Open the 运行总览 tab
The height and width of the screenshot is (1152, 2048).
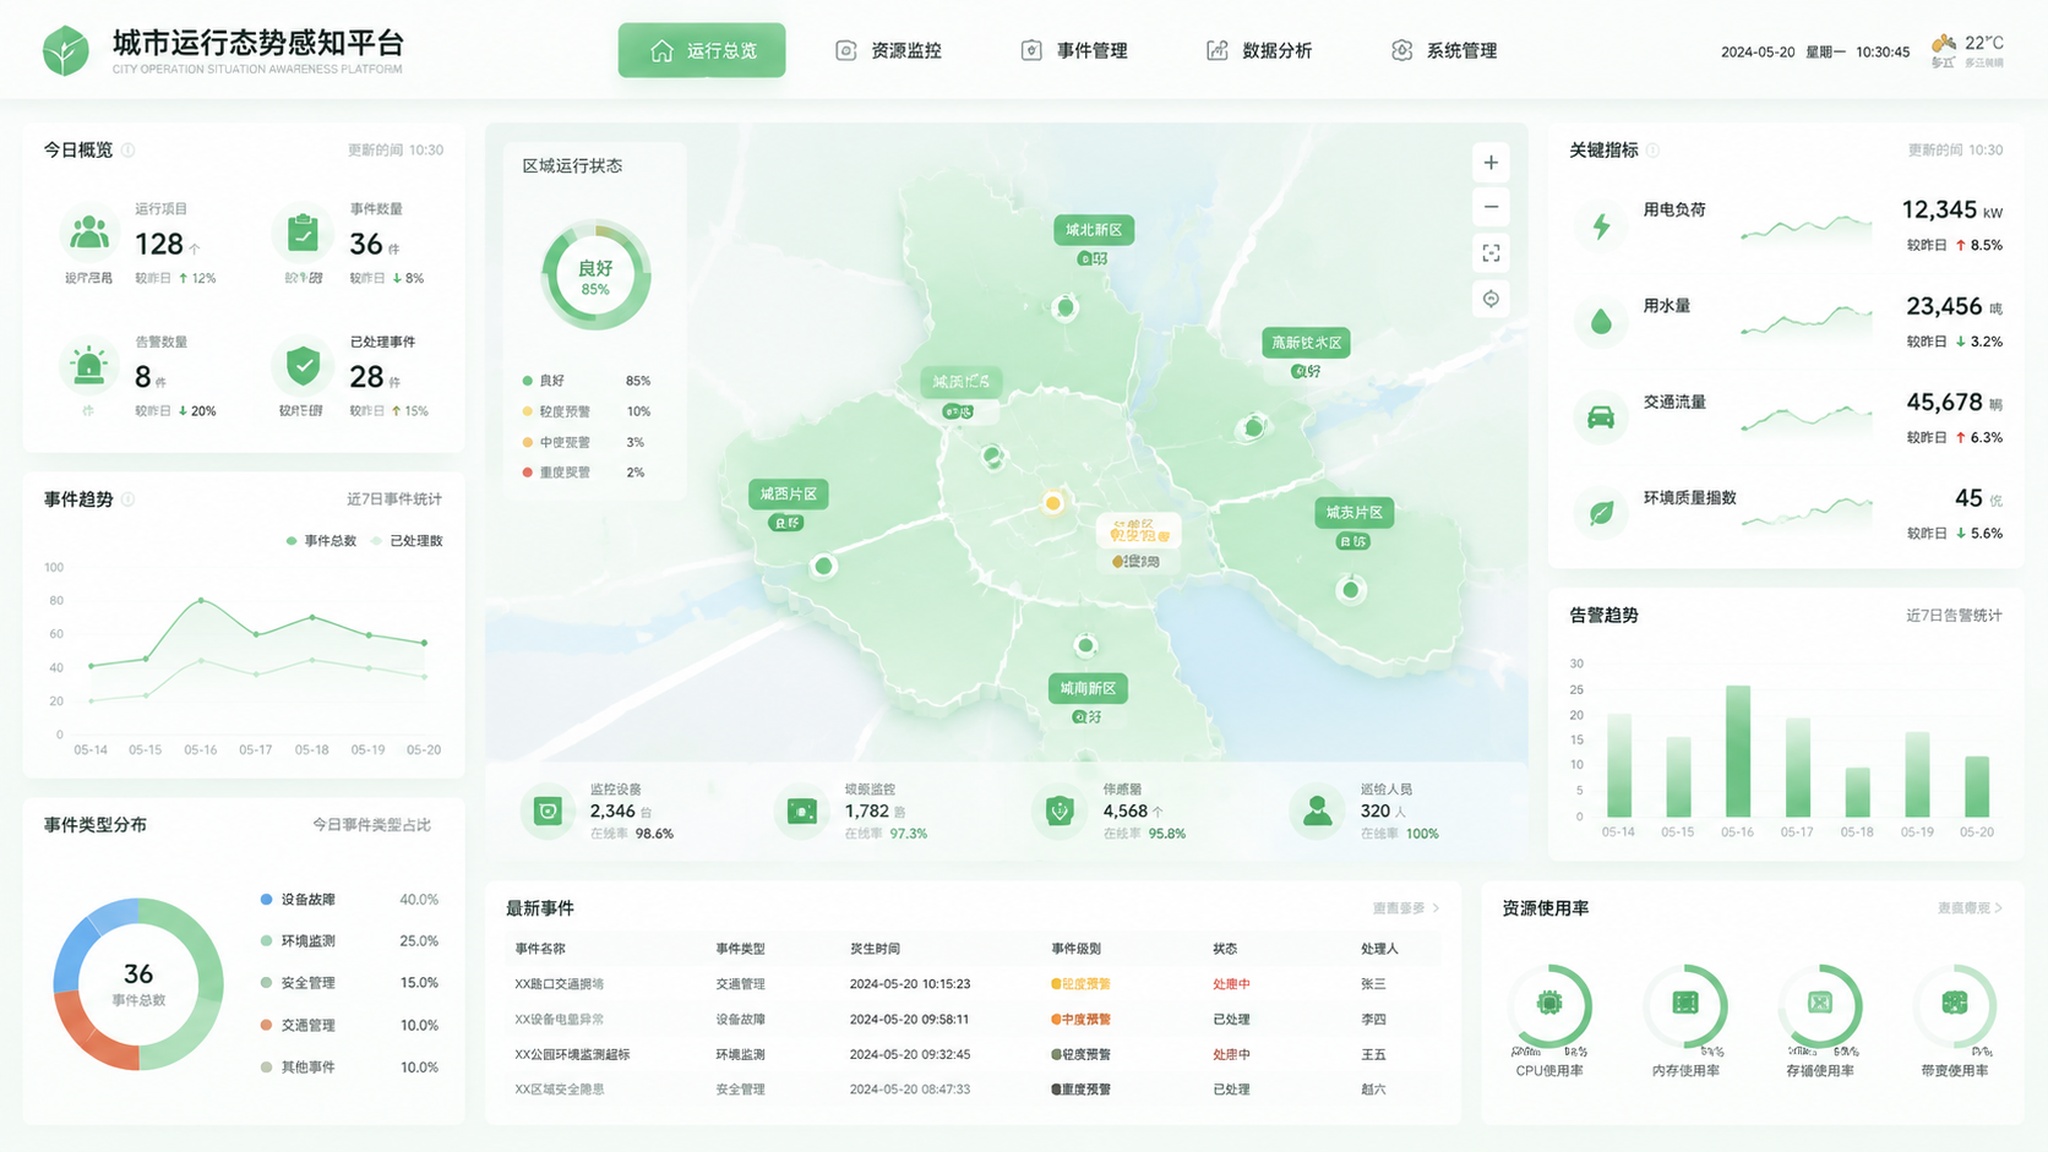click(x=702, y=50)
